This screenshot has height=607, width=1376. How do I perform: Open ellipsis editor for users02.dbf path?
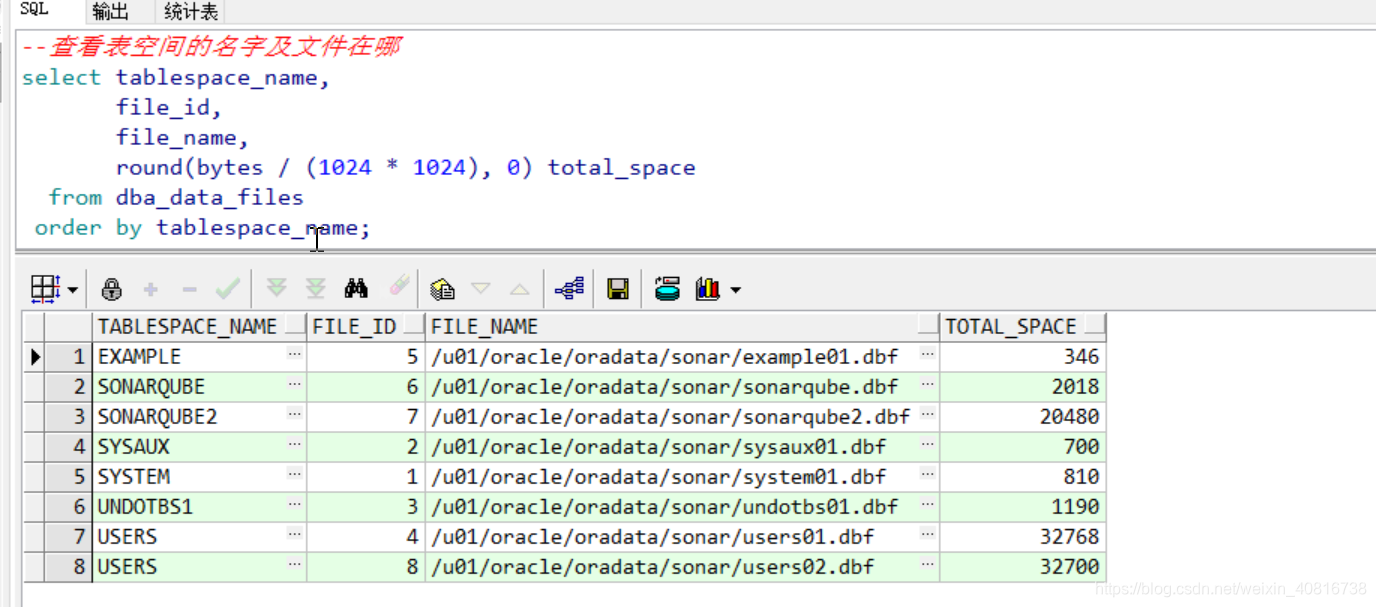[x=928, y=565]
